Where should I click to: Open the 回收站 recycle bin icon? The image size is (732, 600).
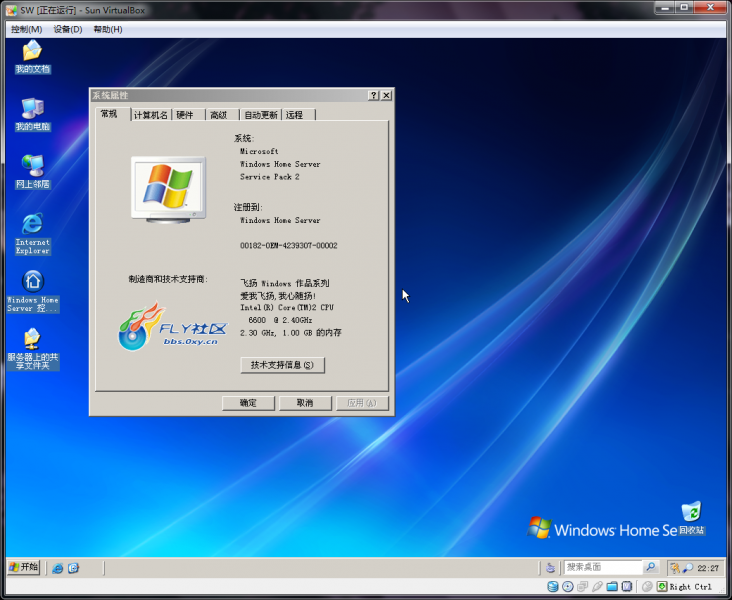691,517
